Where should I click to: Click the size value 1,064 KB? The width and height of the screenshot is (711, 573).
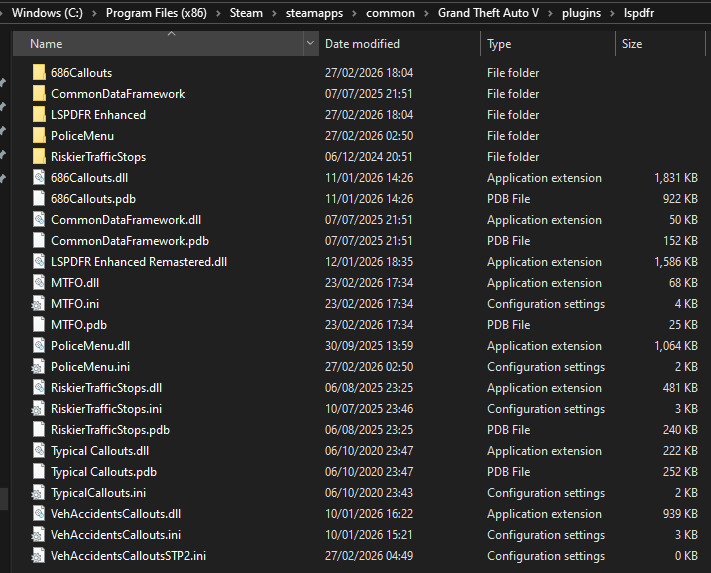click(676, 345)
